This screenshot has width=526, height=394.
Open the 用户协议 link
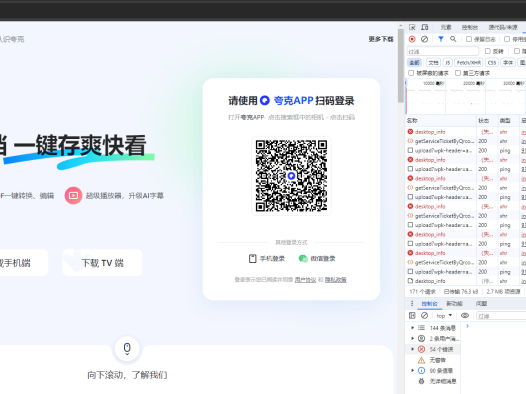point(305,280)
